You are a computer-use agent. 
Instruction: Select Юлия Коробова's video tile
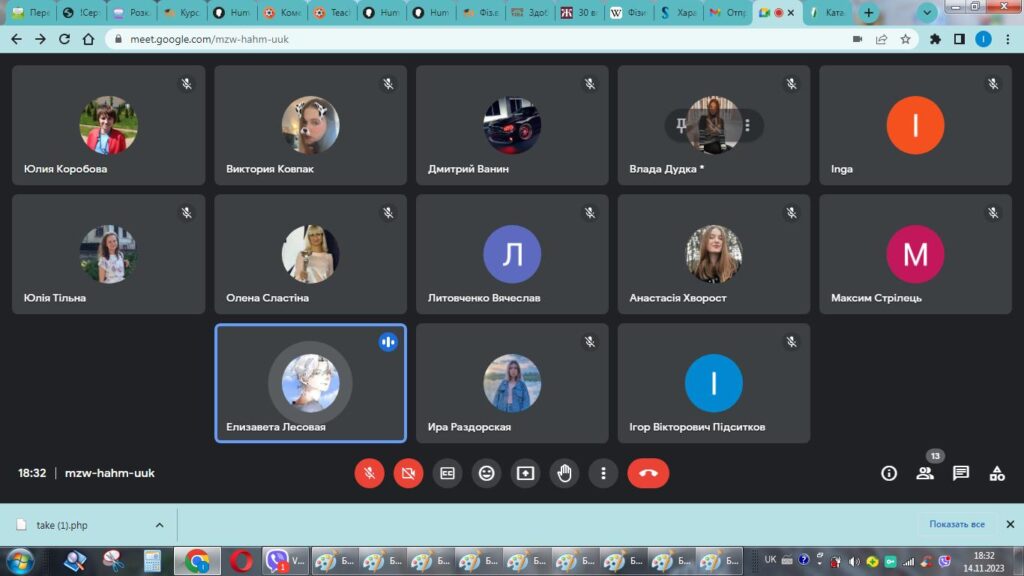tap(108, 125)
